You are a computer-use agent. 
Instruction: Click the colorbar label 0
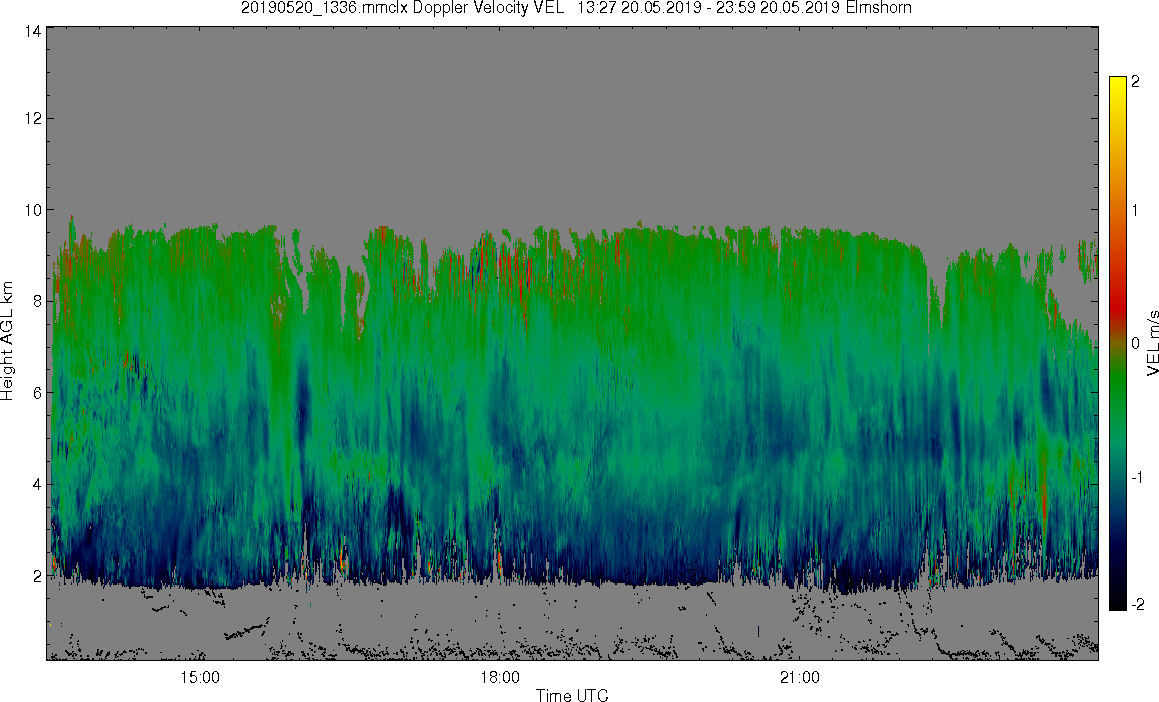click(1136, 344)
